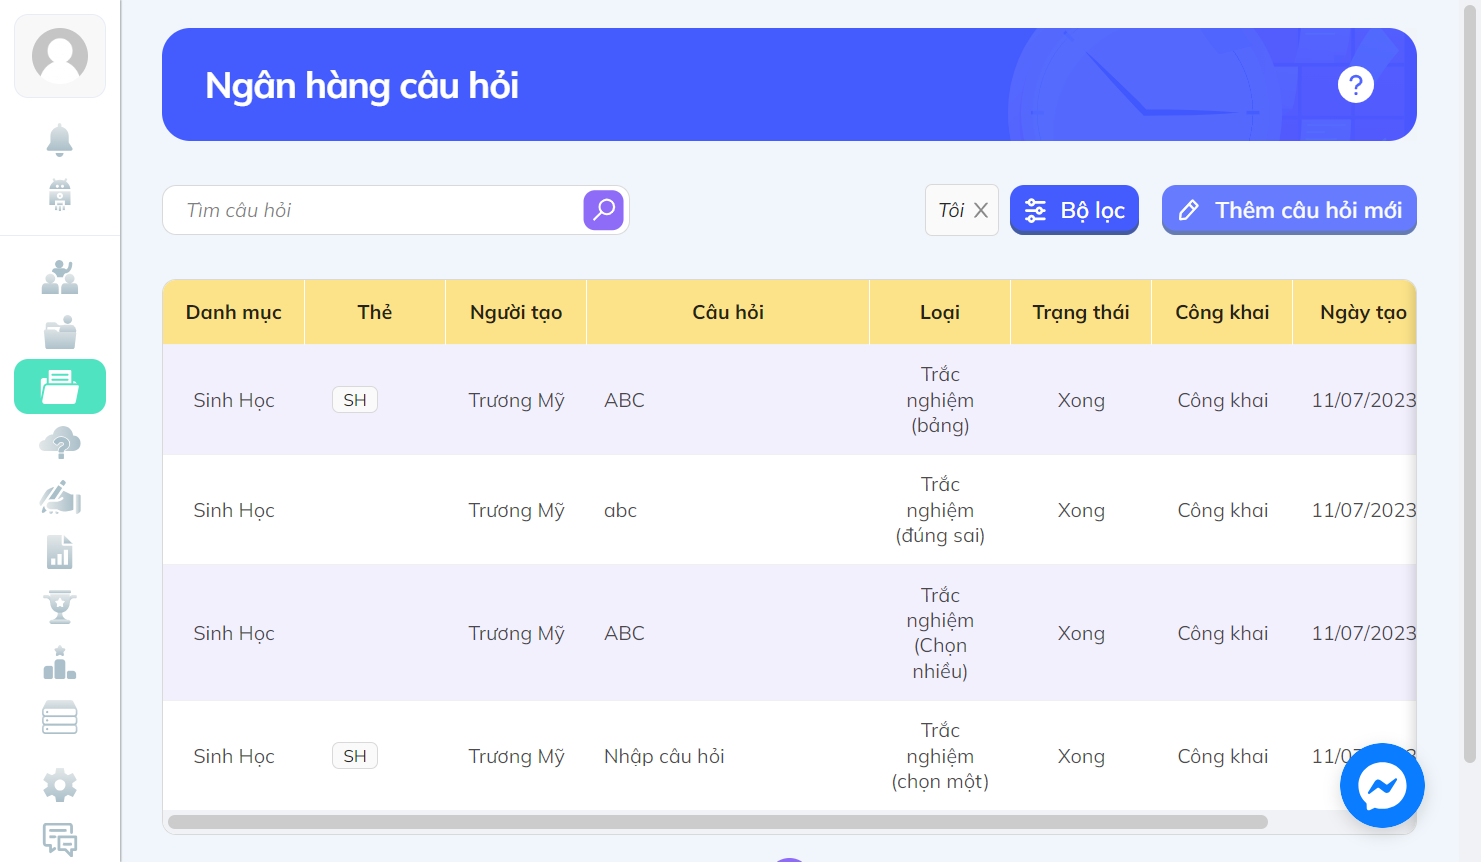Click the Loại column header
Viewport: 1481px width, 862px height.
[x=940, y=312]
